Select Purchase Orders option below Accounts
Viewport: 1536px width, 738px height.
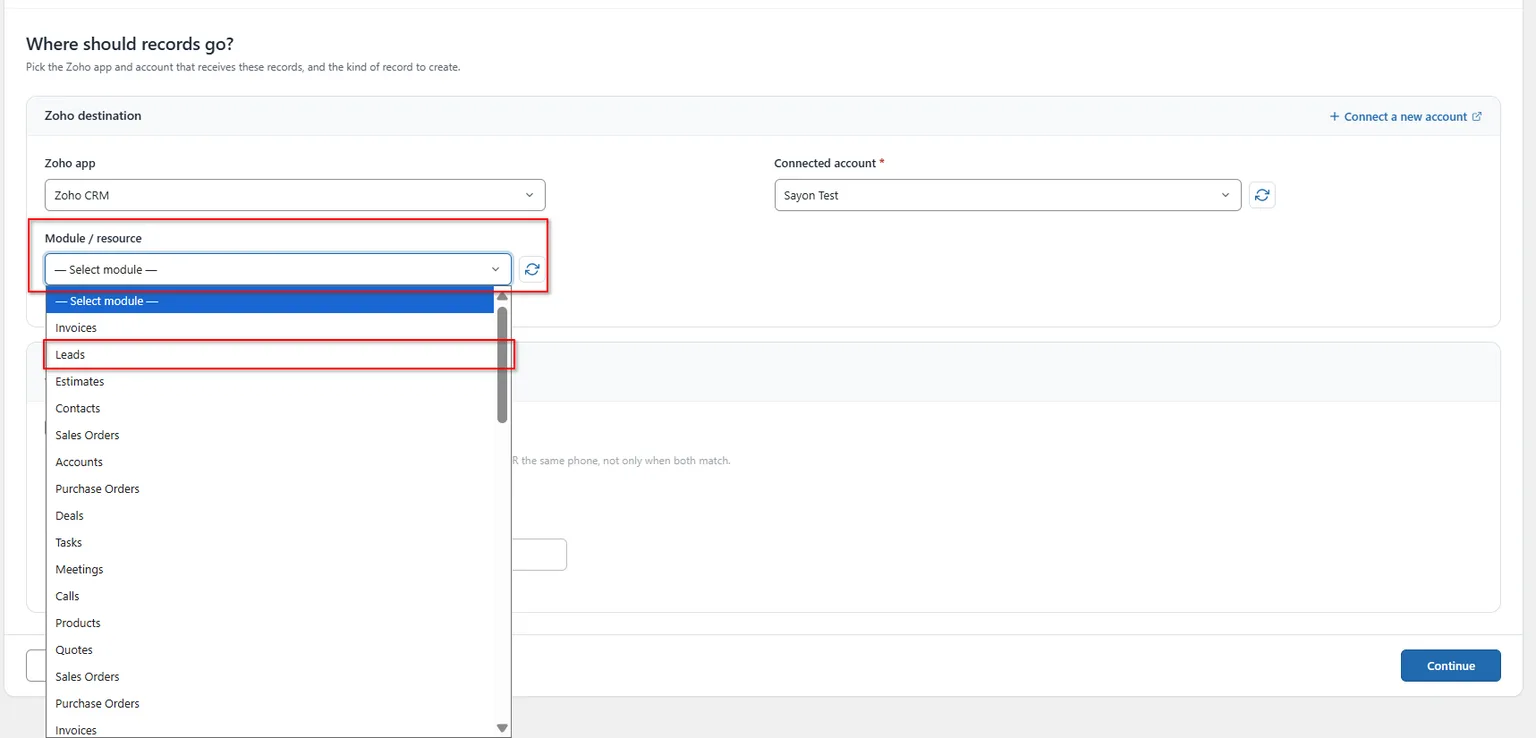coord(270,489)
